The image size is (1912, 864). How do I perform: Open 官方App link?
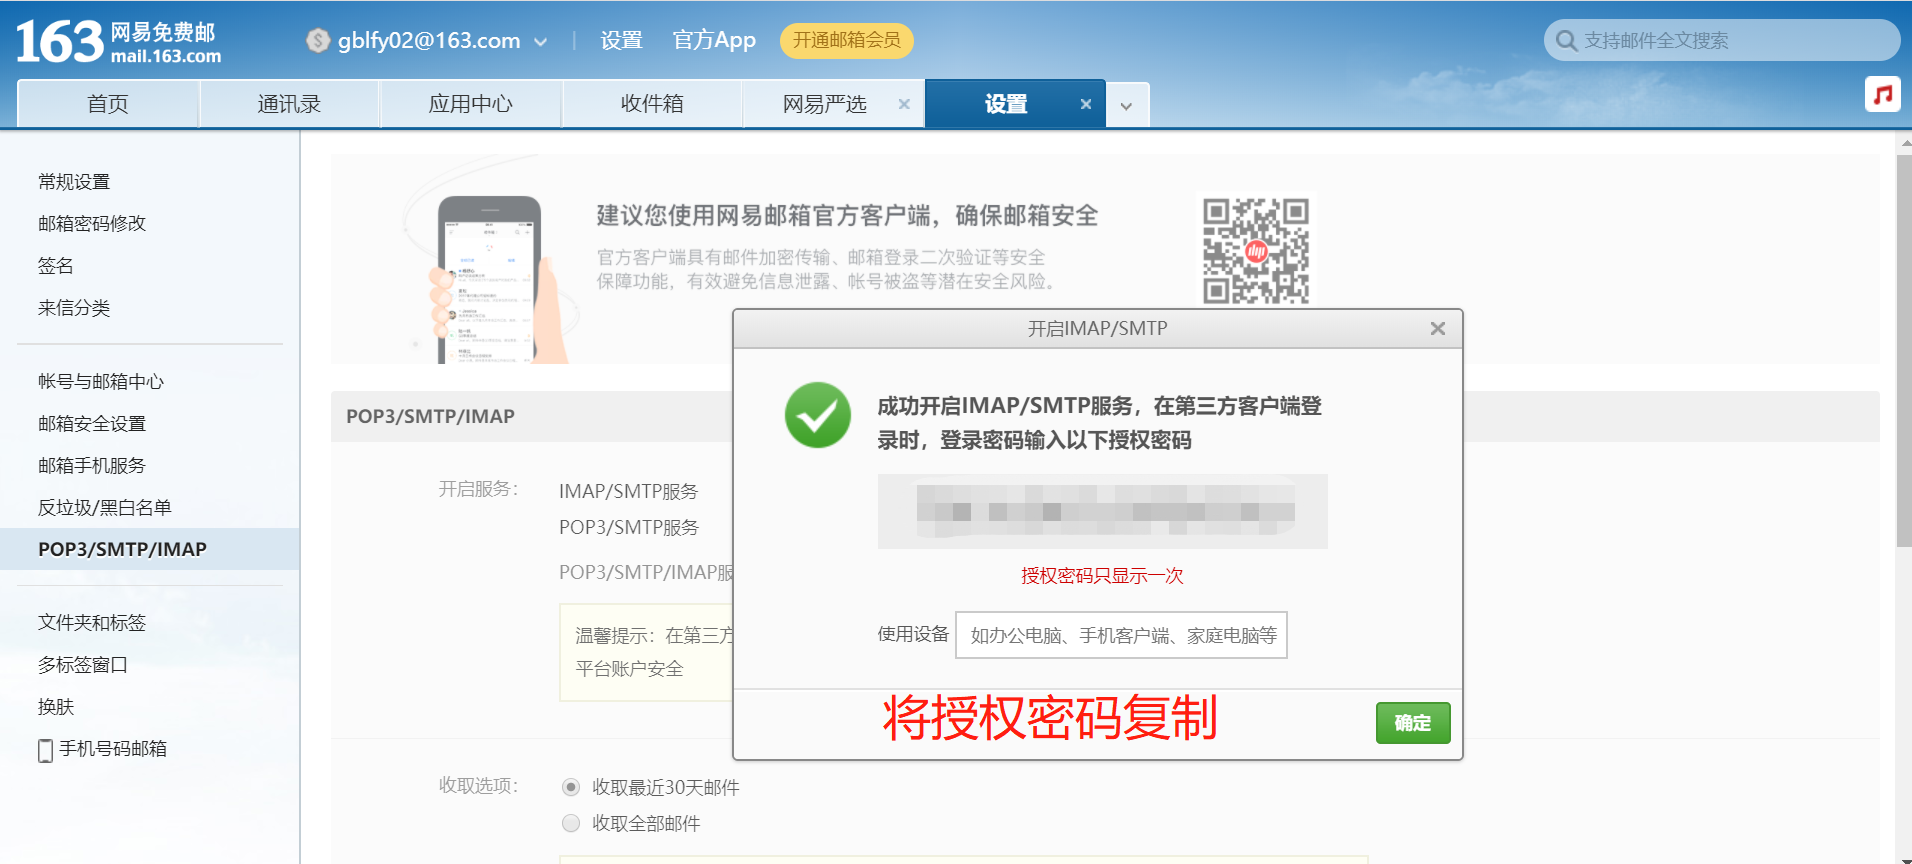click(x=714, y=40)
